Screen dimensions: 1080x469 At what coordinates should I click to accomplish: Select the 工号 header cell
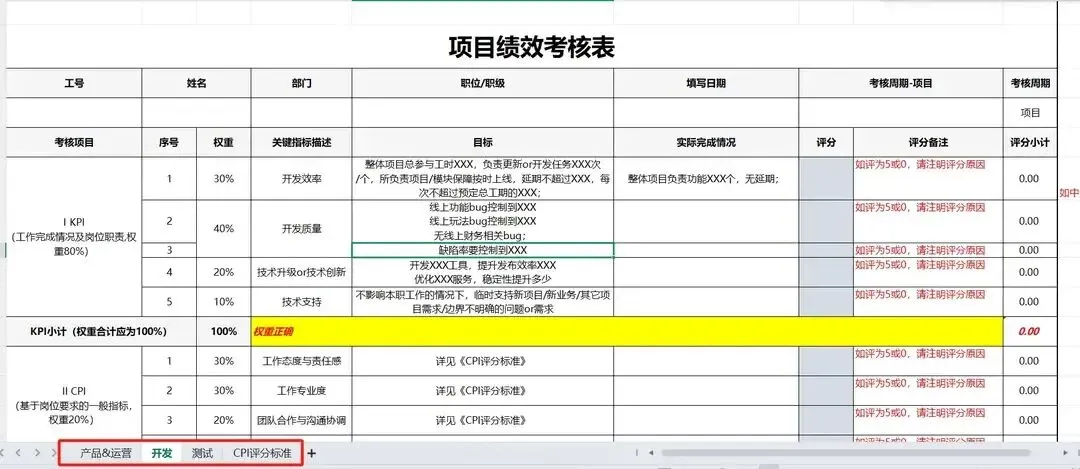click(74, 83)
